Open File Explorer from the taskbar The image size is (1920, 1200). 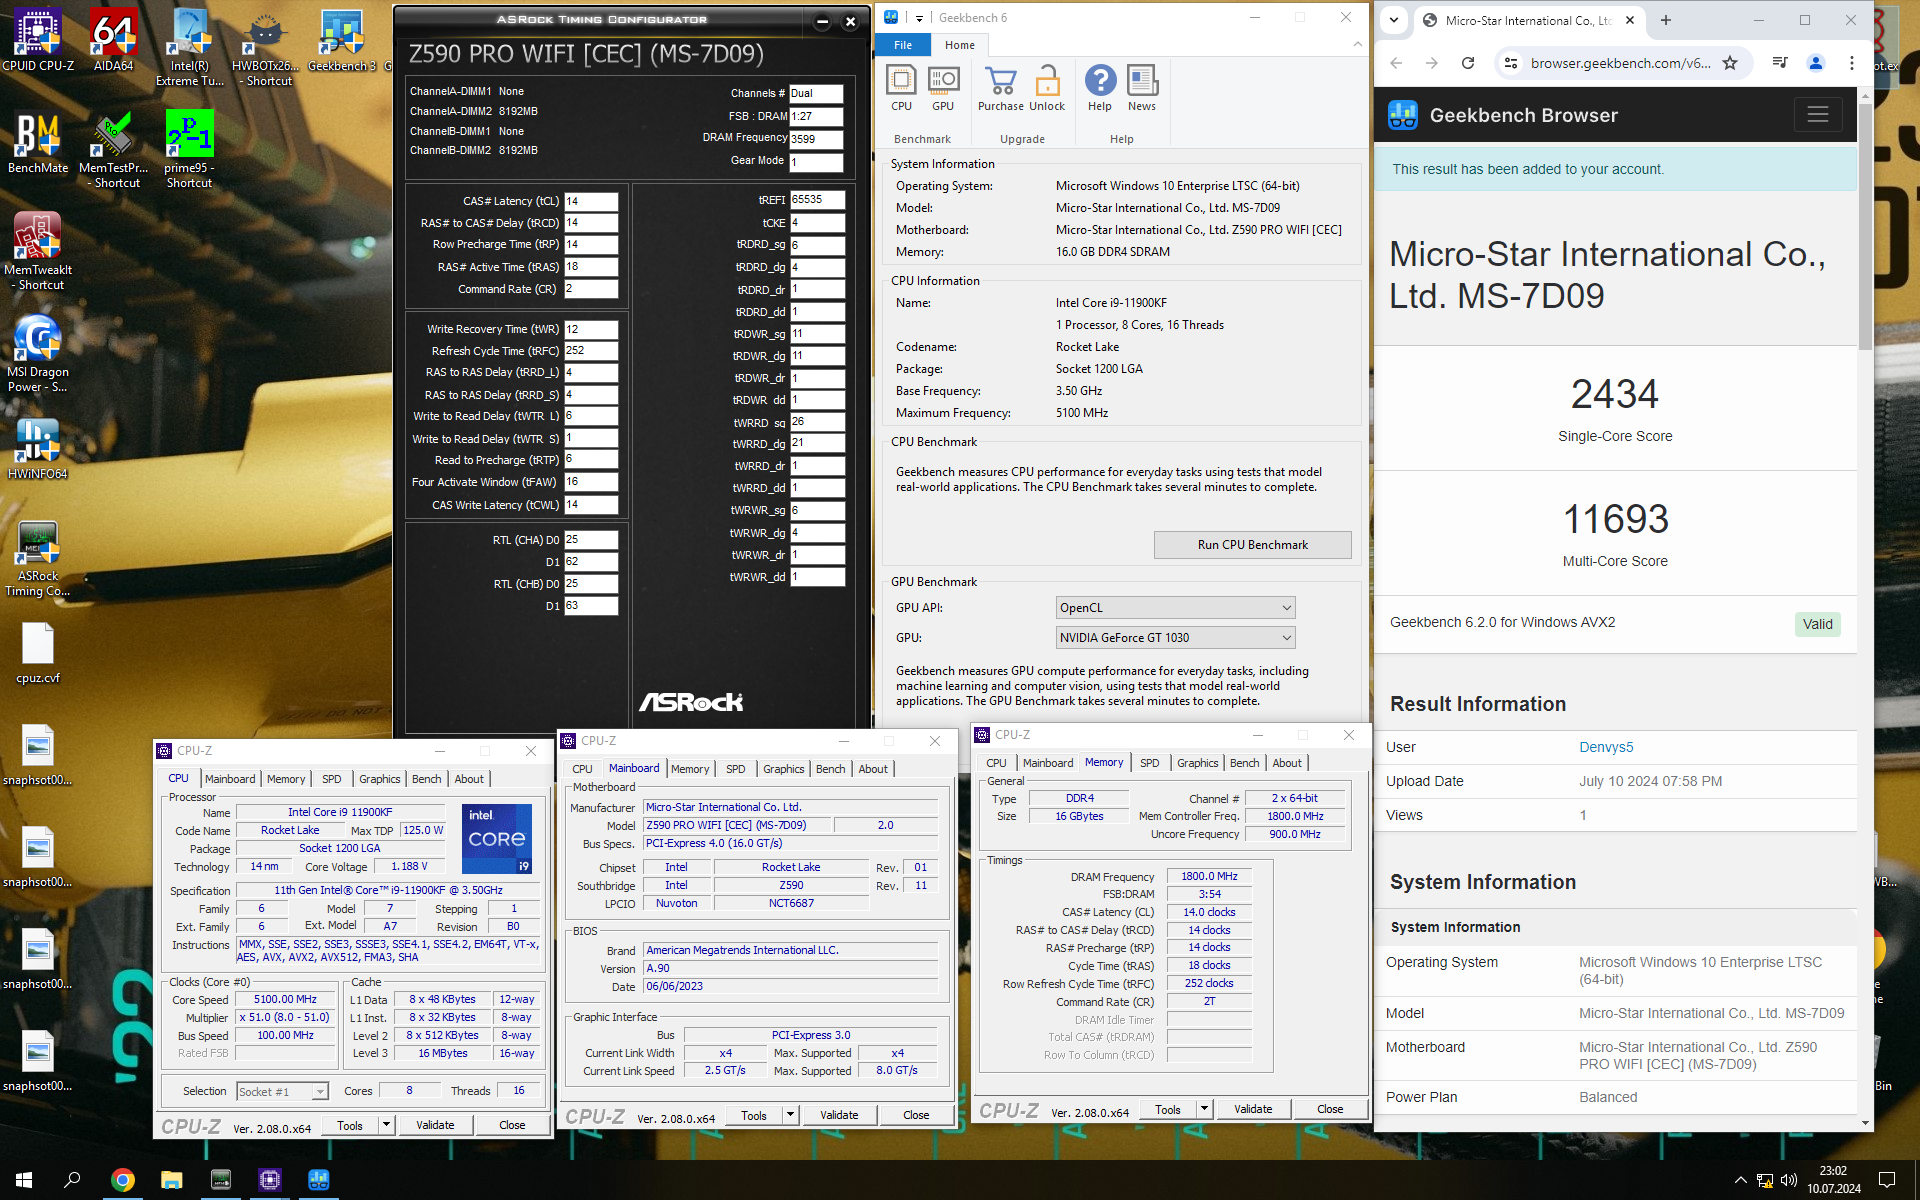[172, 1180]
